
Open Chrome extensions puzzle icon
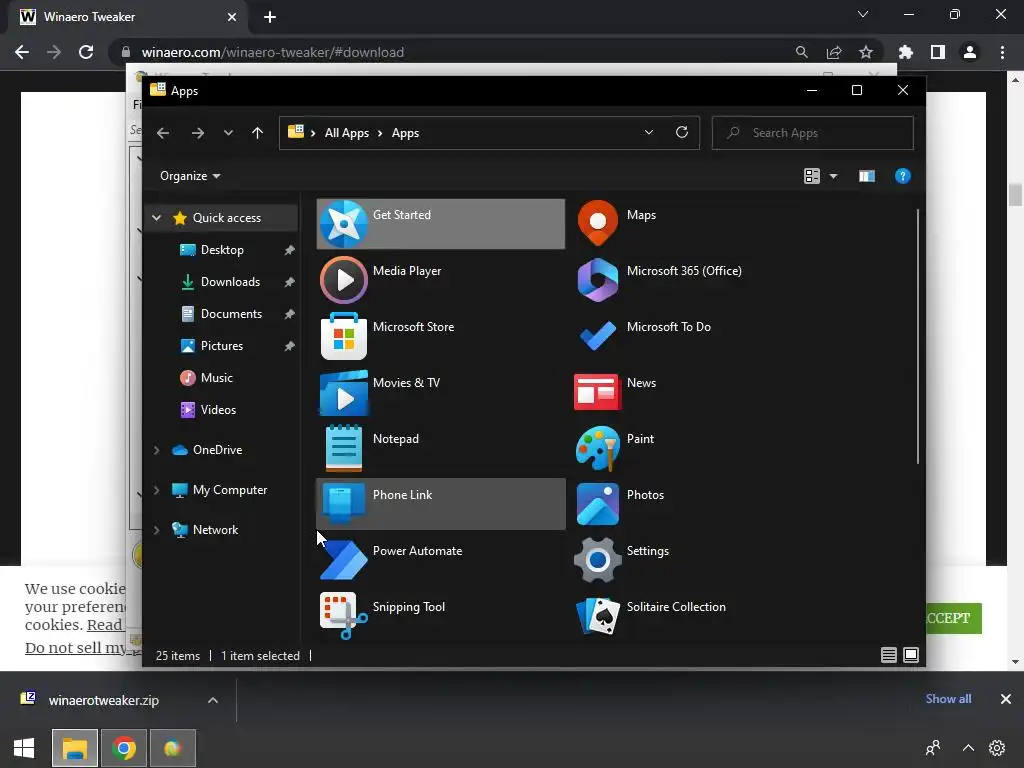click(x=905, y=52)
